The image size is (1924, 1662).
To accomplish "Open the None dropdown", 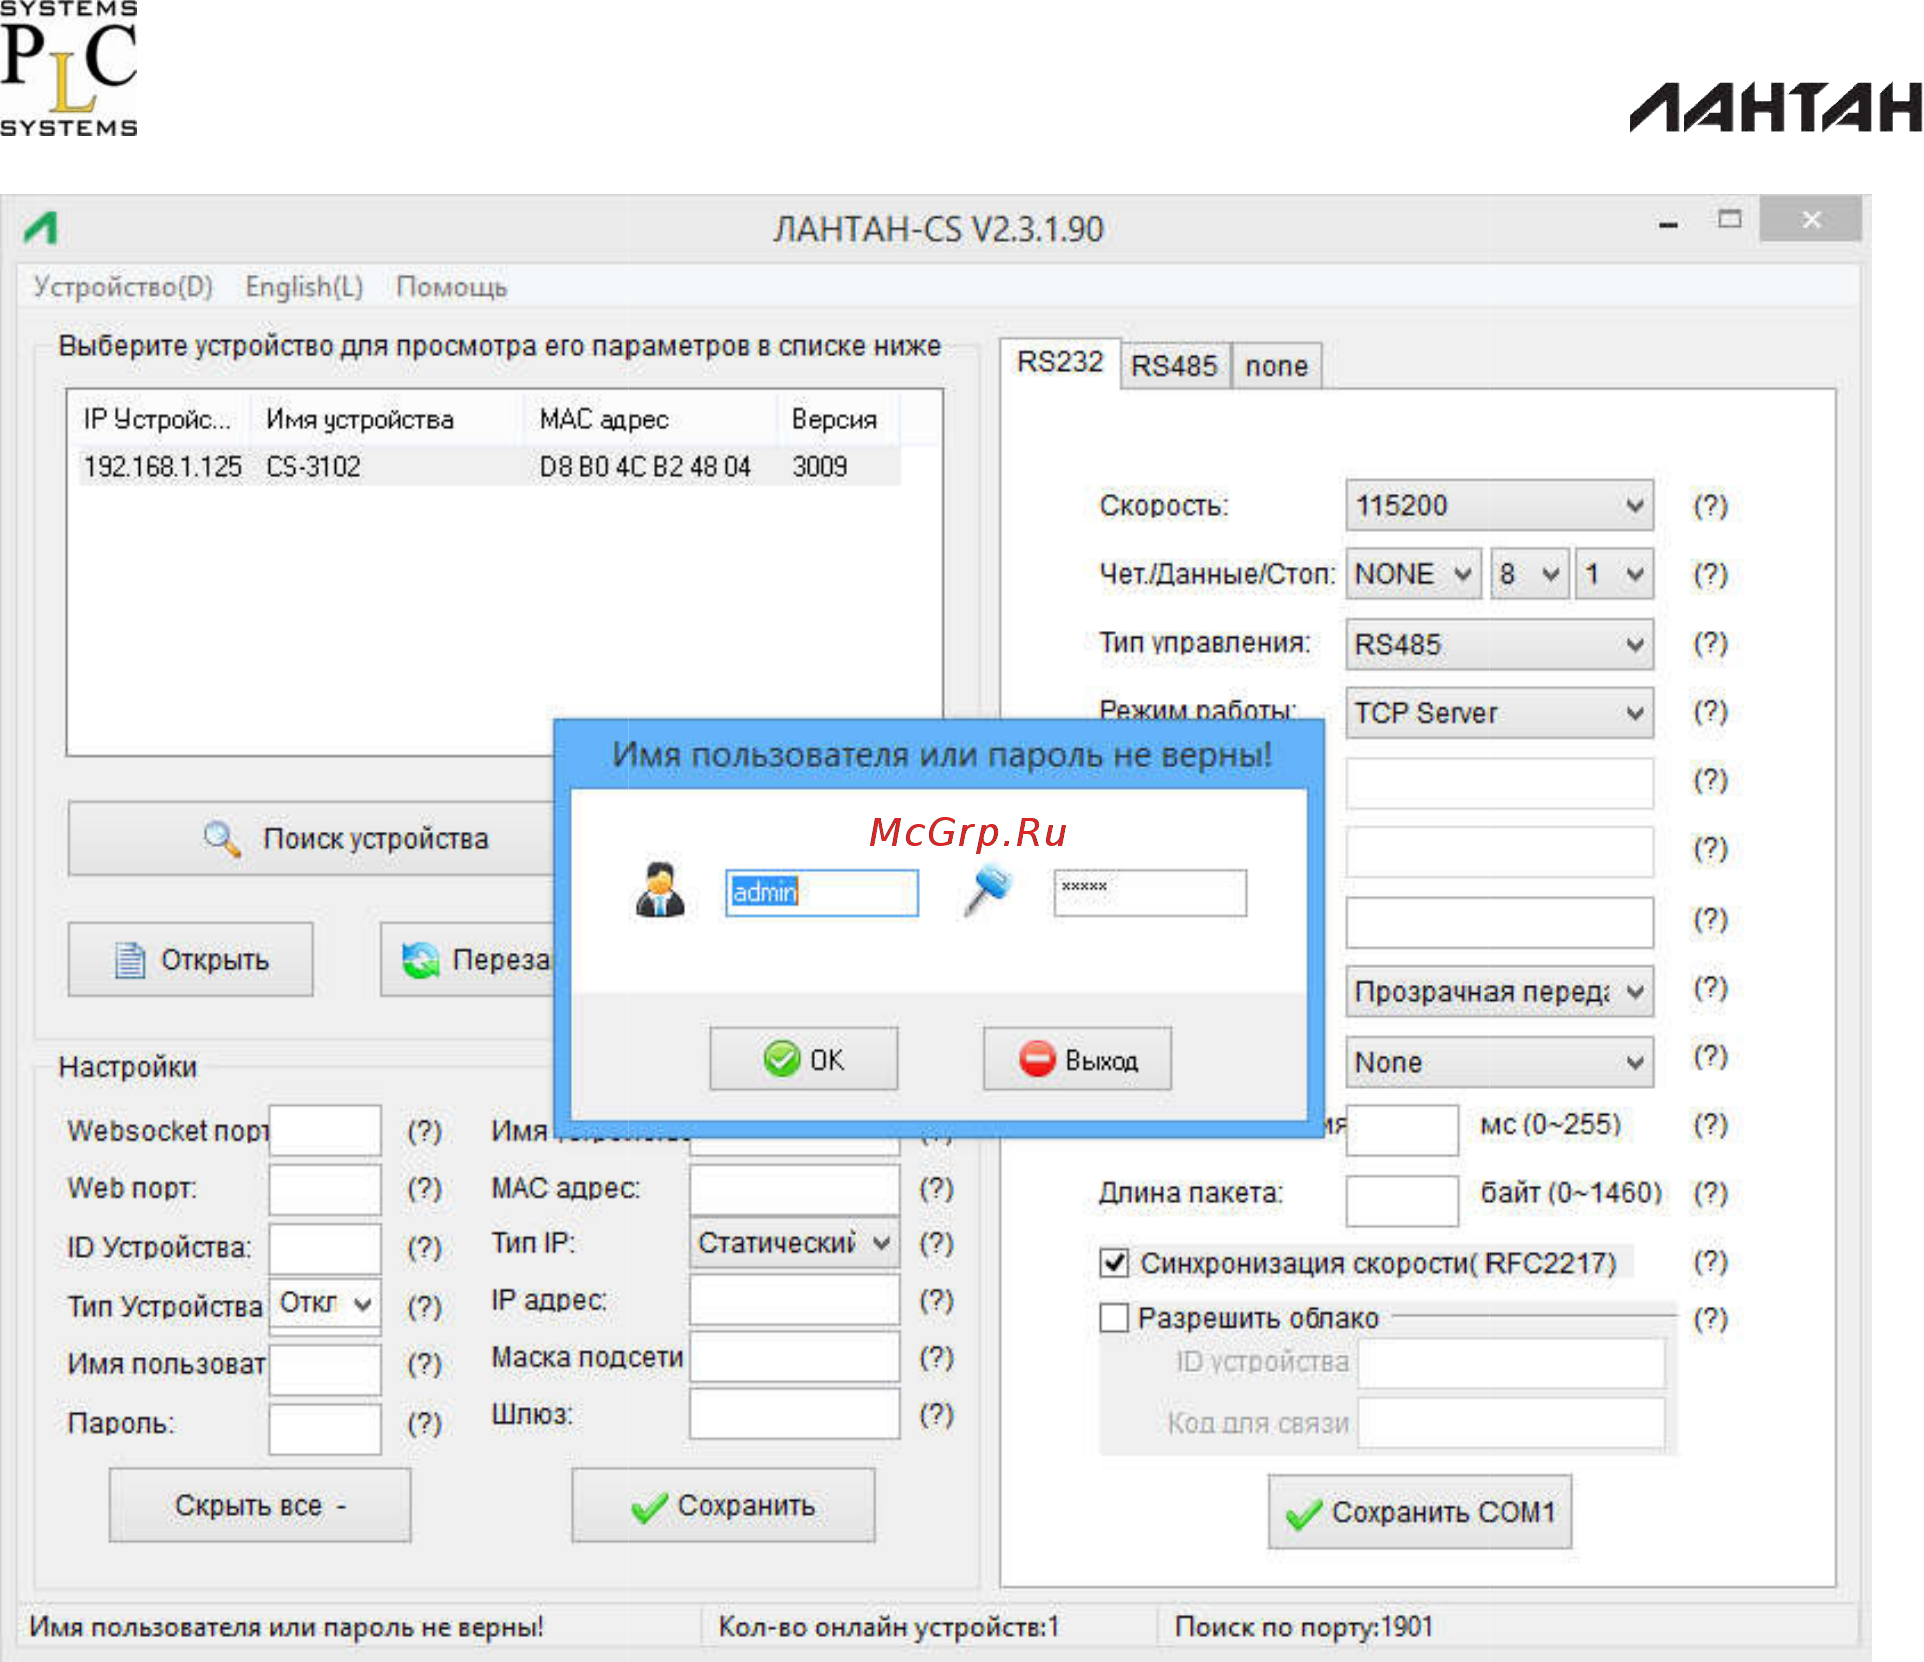I will pyautogui.click(x=1499, y=1062).
